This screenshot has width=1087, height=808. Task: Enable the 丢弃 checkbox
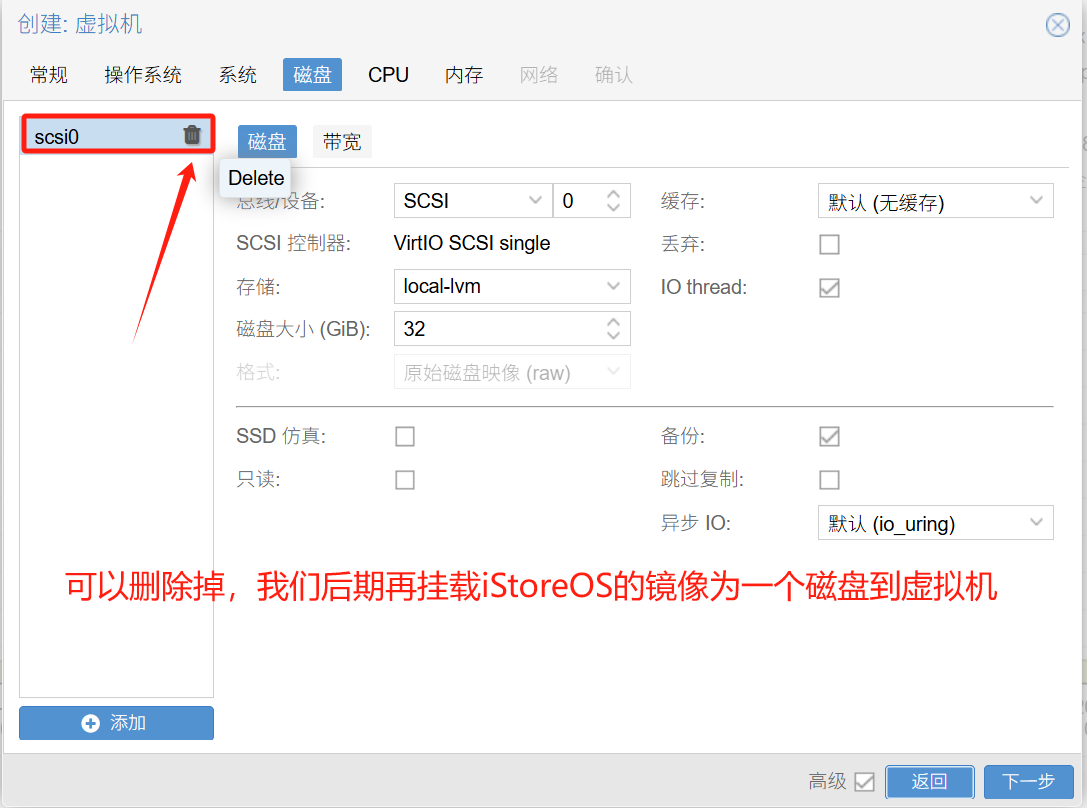[829, 244]
